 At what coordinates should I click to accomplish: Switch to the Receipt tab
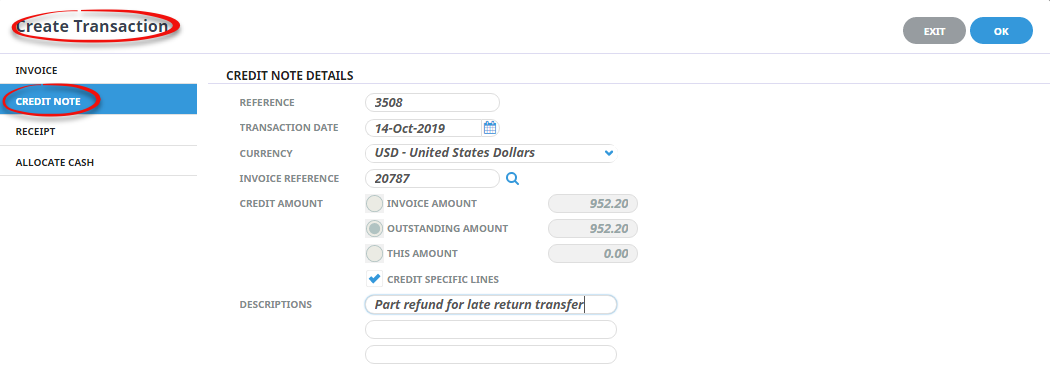pos(98,131)
